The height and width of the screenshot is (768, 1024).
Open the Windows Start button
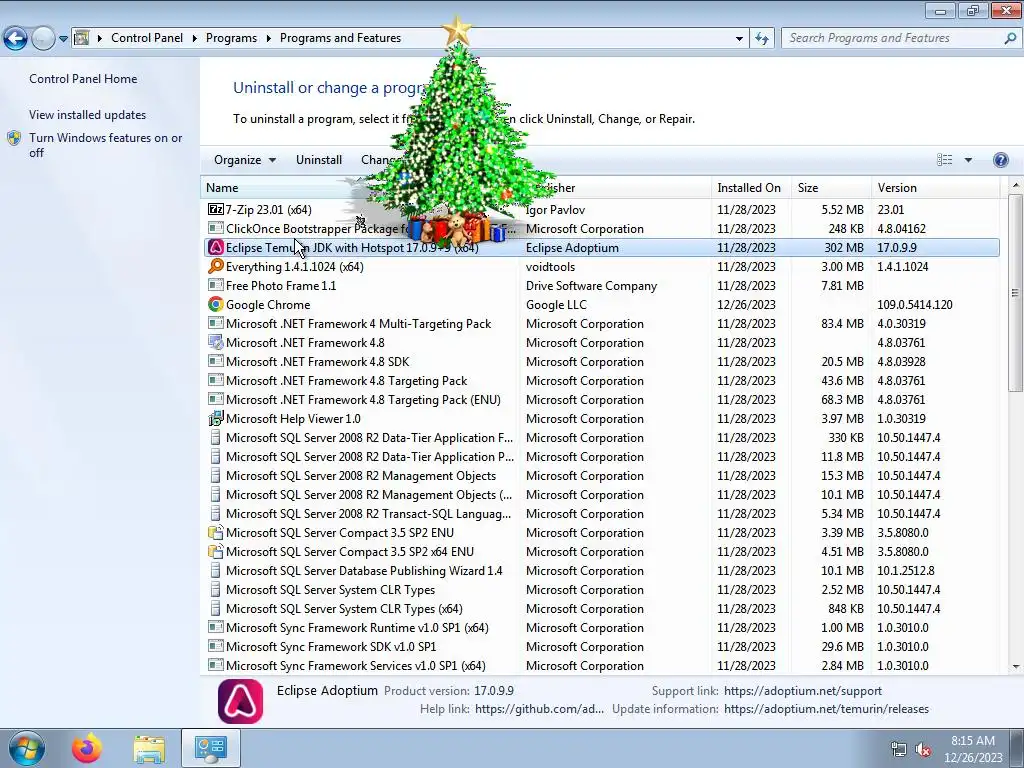pos(27,748)
